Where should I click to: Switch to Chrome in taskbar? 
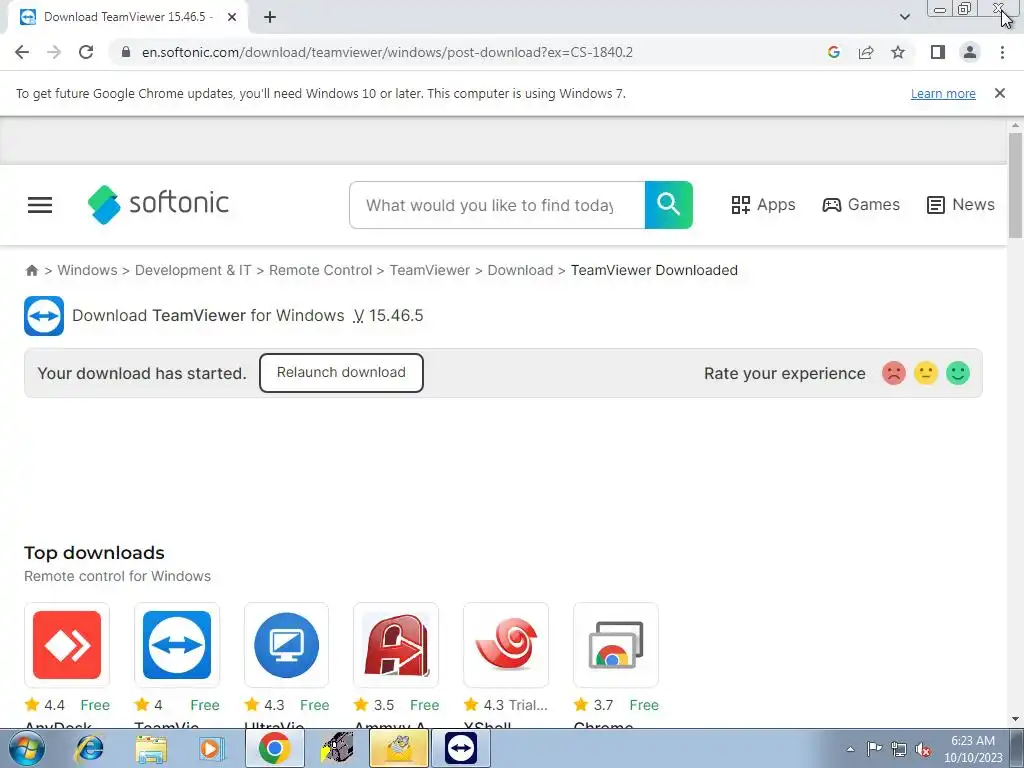[274, 748]
